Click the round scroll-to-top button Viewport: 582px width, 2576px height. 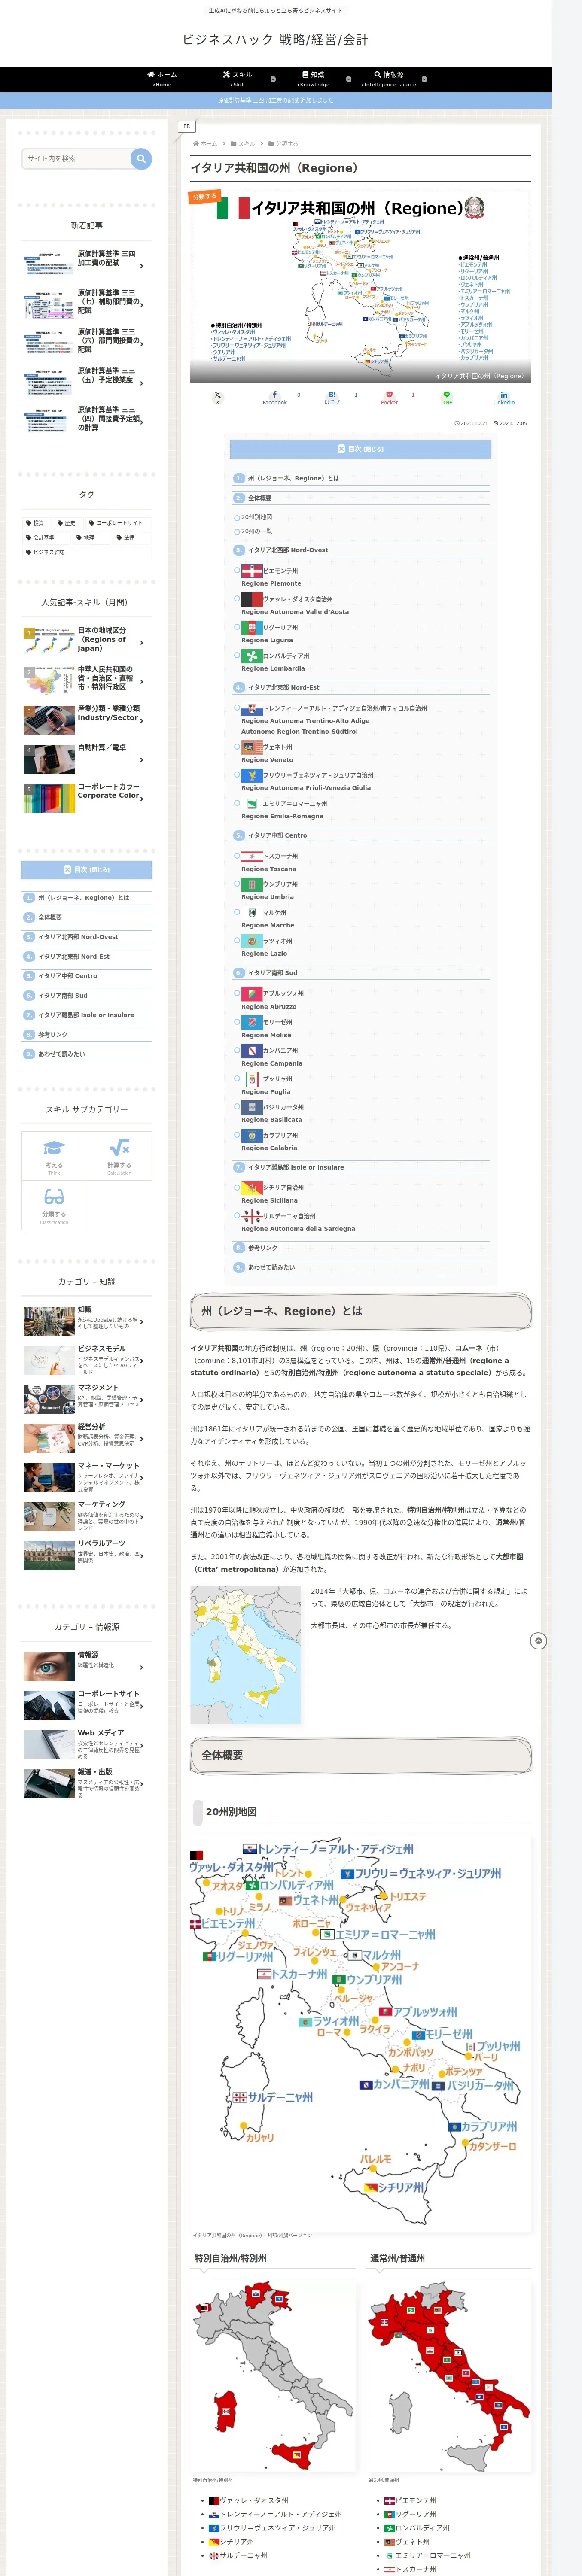538,1641
